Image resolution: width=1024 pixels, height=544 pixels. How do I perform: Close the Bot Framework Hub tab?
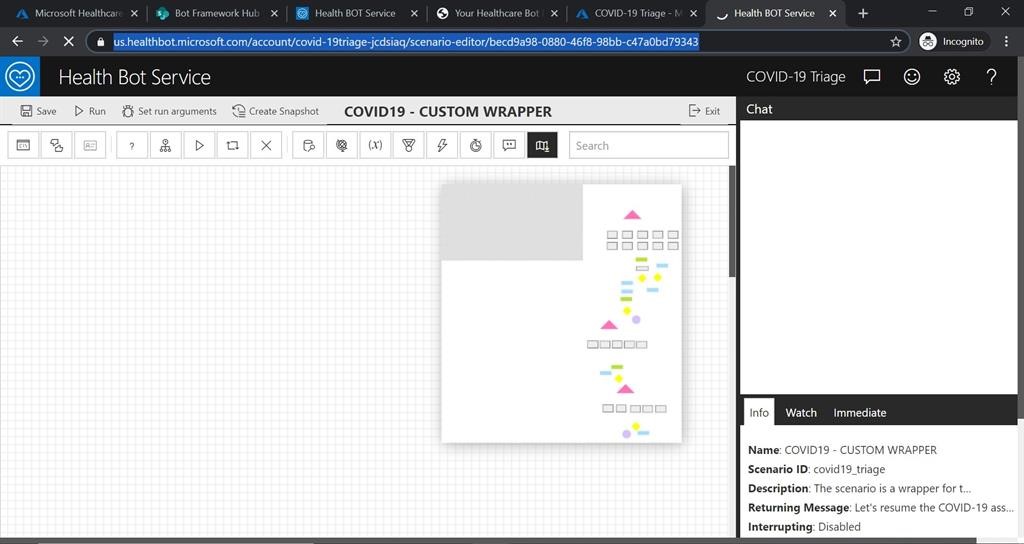[274, 14]
